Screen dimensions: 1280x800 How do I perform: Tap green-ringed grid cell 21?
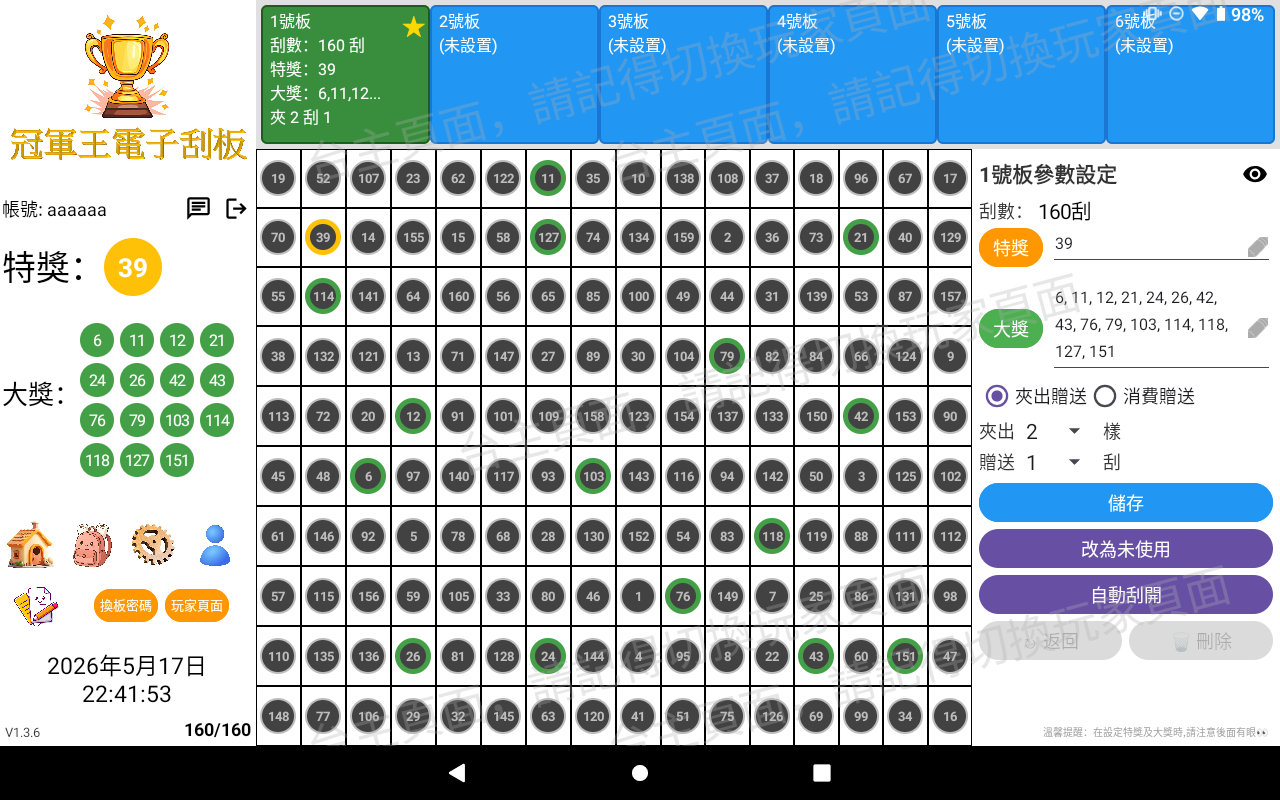(861, 238)
